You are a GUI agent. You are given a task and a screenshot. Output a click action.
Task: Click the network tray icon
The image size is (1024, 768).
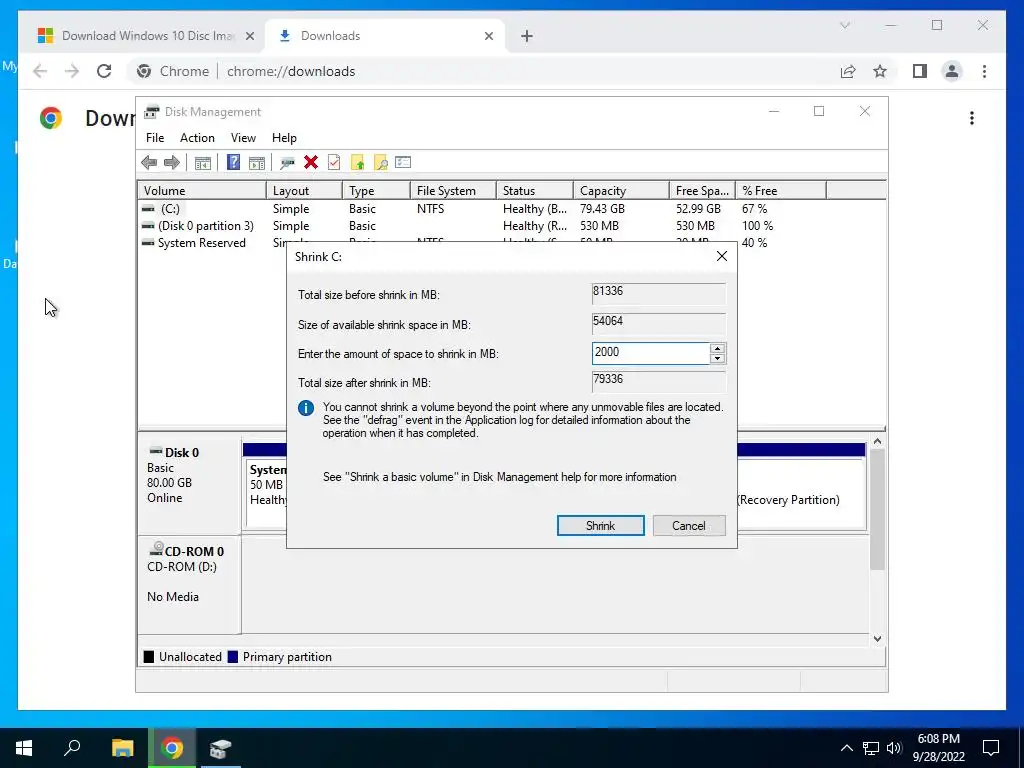point(871,748)
